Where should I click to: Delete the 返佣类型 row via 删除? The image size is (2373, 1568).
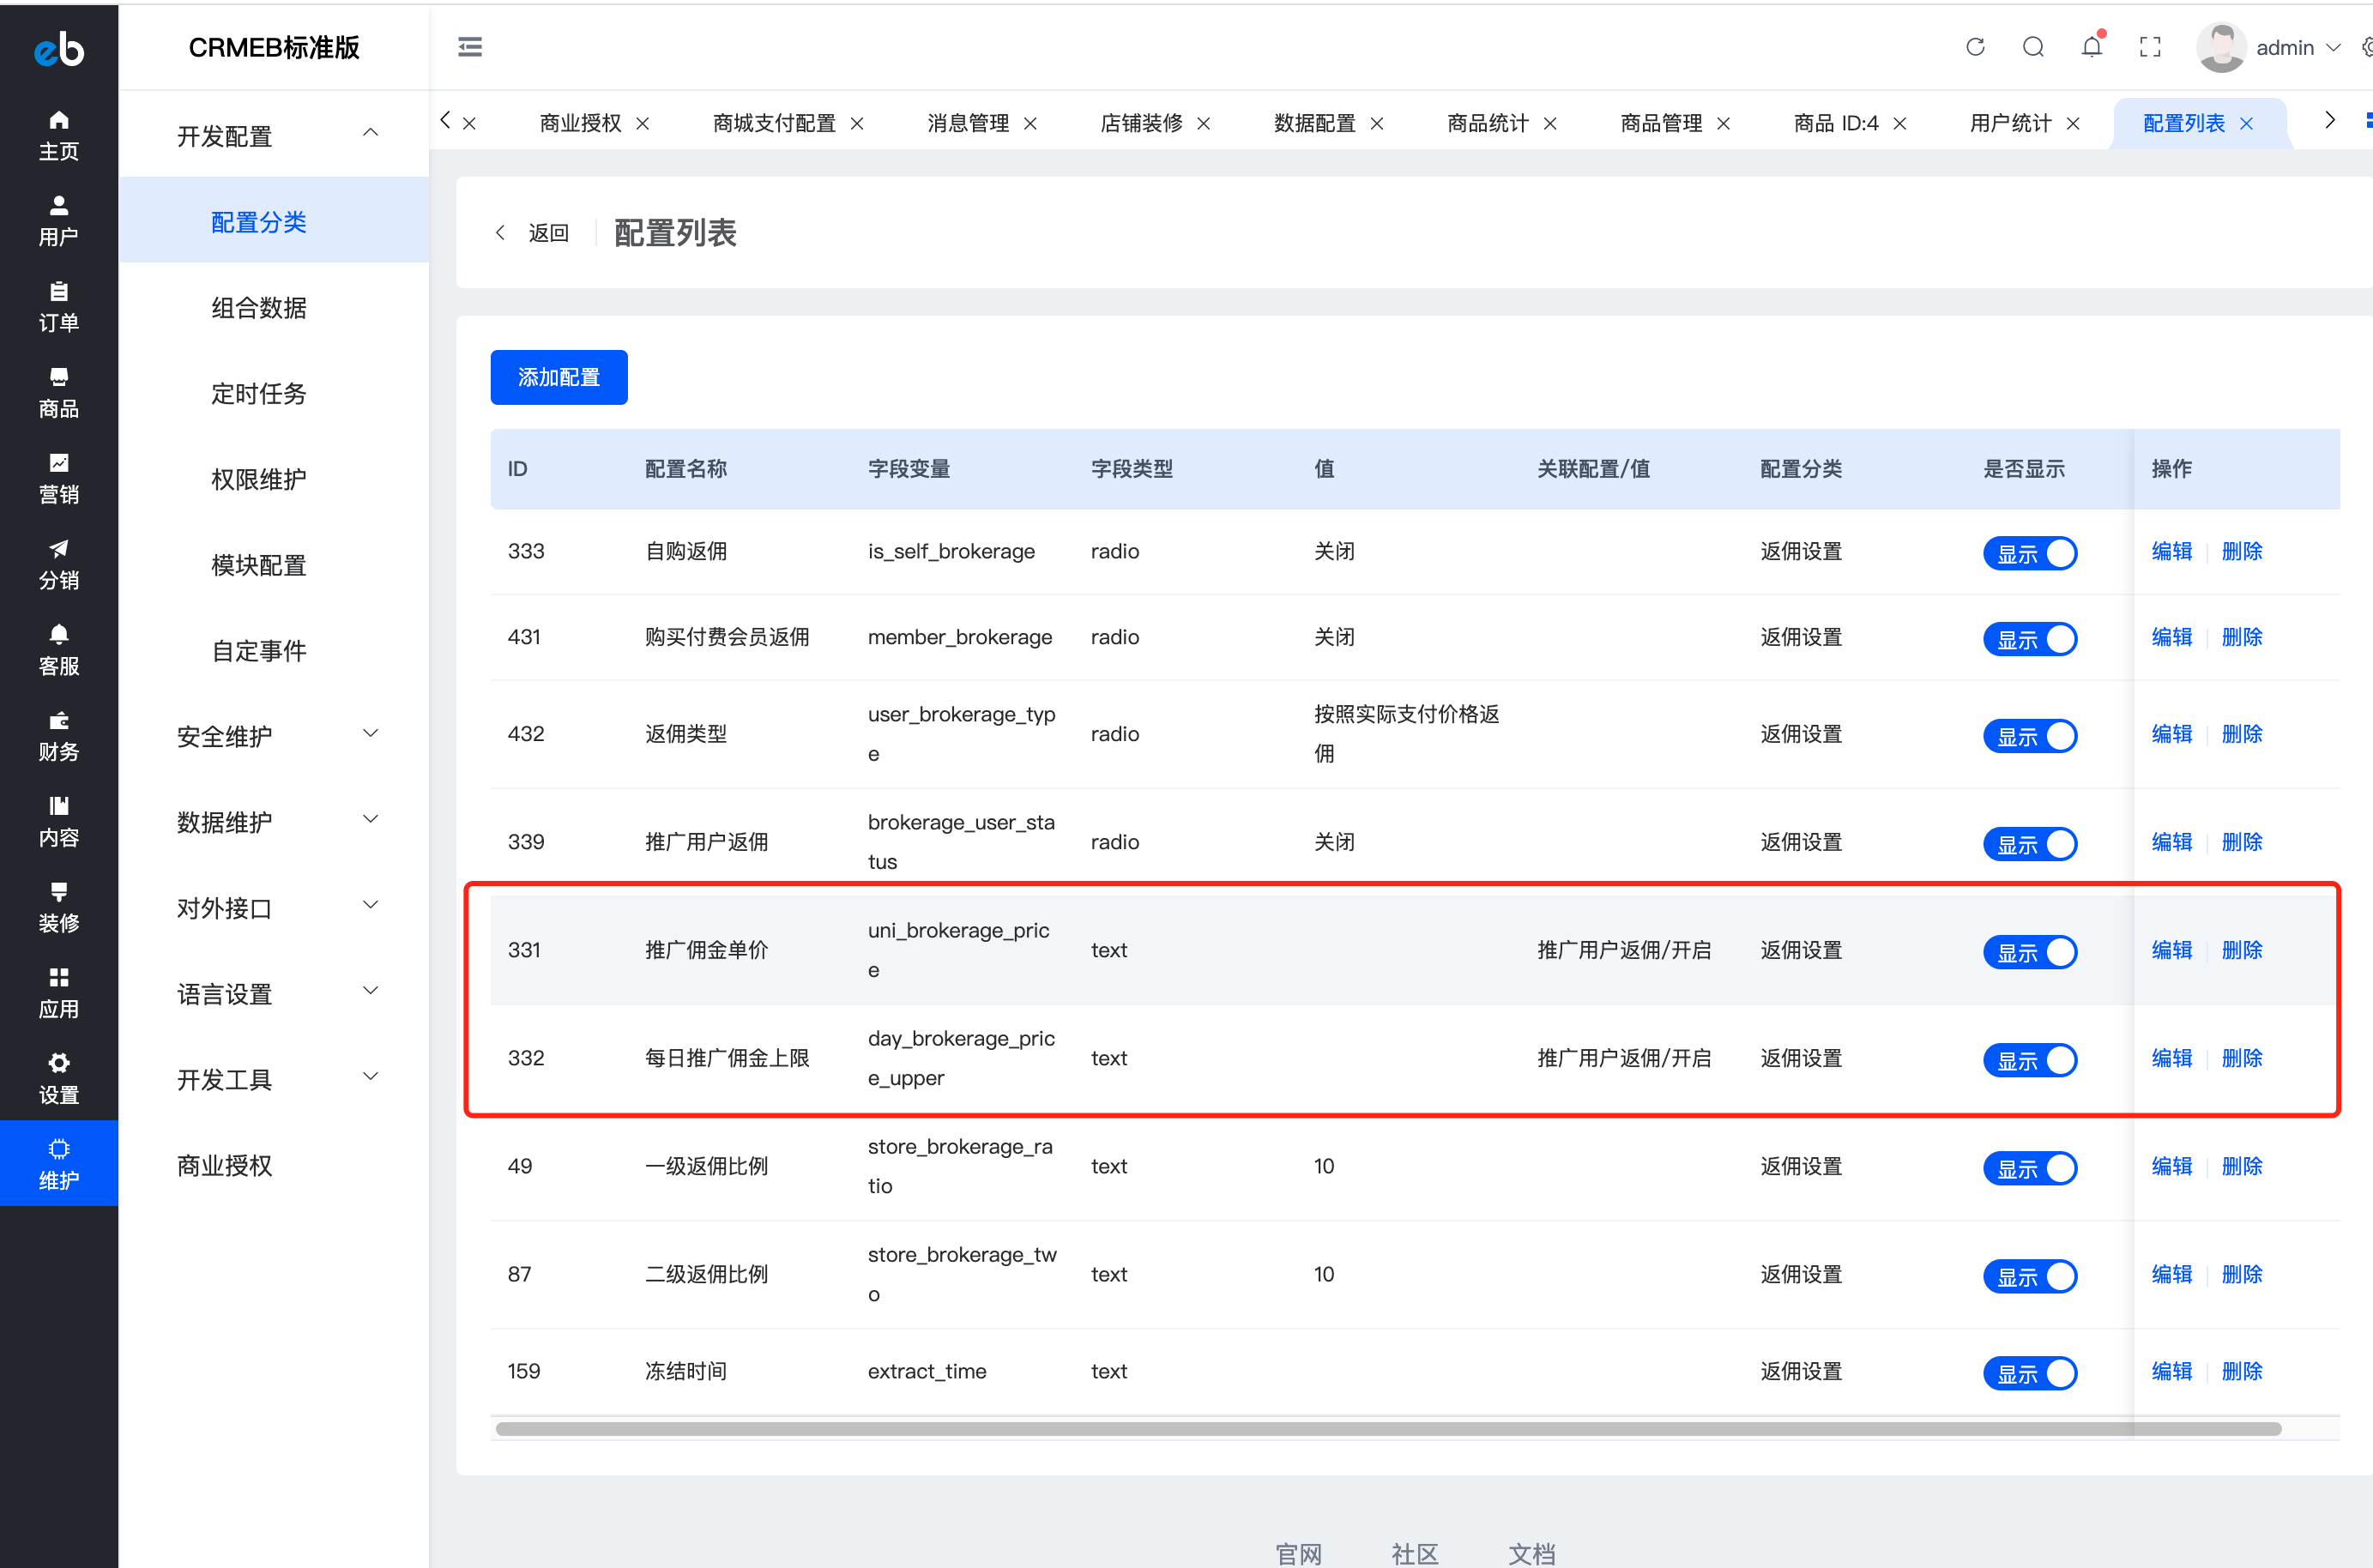click(2242, 734)
